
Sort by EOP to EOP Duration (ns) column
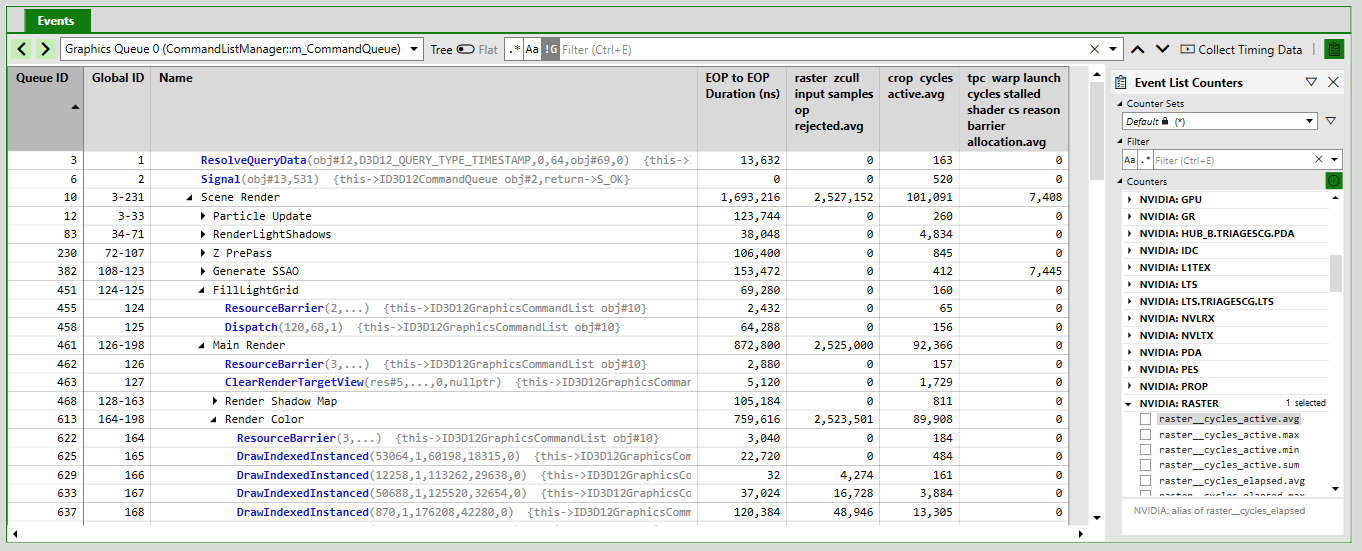pos(742,108)
